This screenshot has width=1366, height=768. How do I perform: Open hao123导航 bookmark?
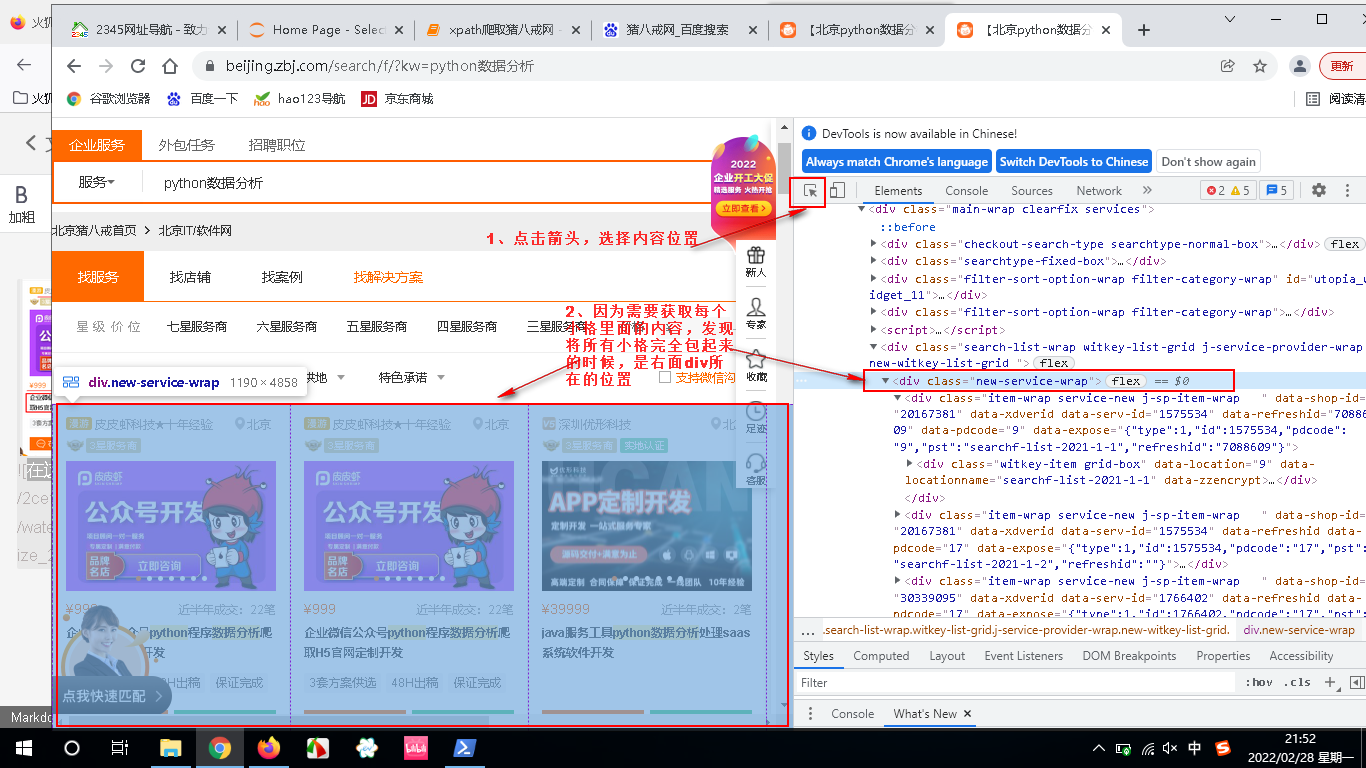[x=300, y=99]
